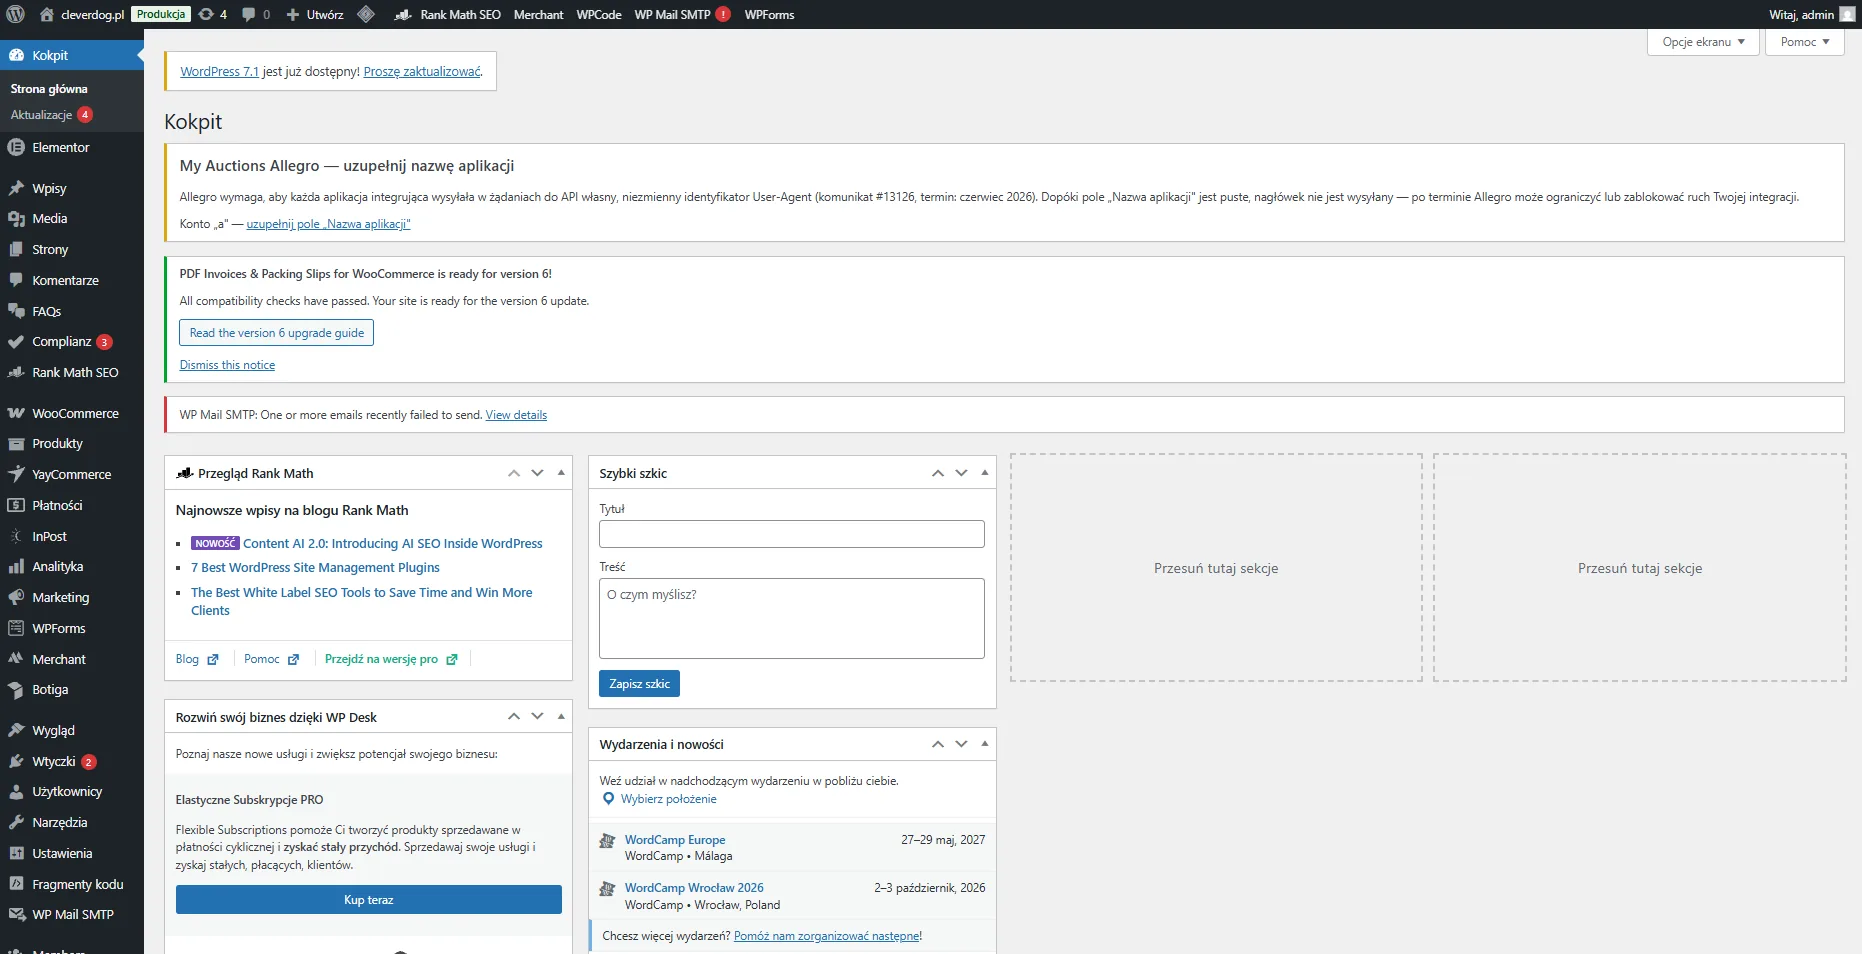Expand the Pomoc help dropdown
The width and height of the screenshot is (1862, 954).
point(1804,42)
